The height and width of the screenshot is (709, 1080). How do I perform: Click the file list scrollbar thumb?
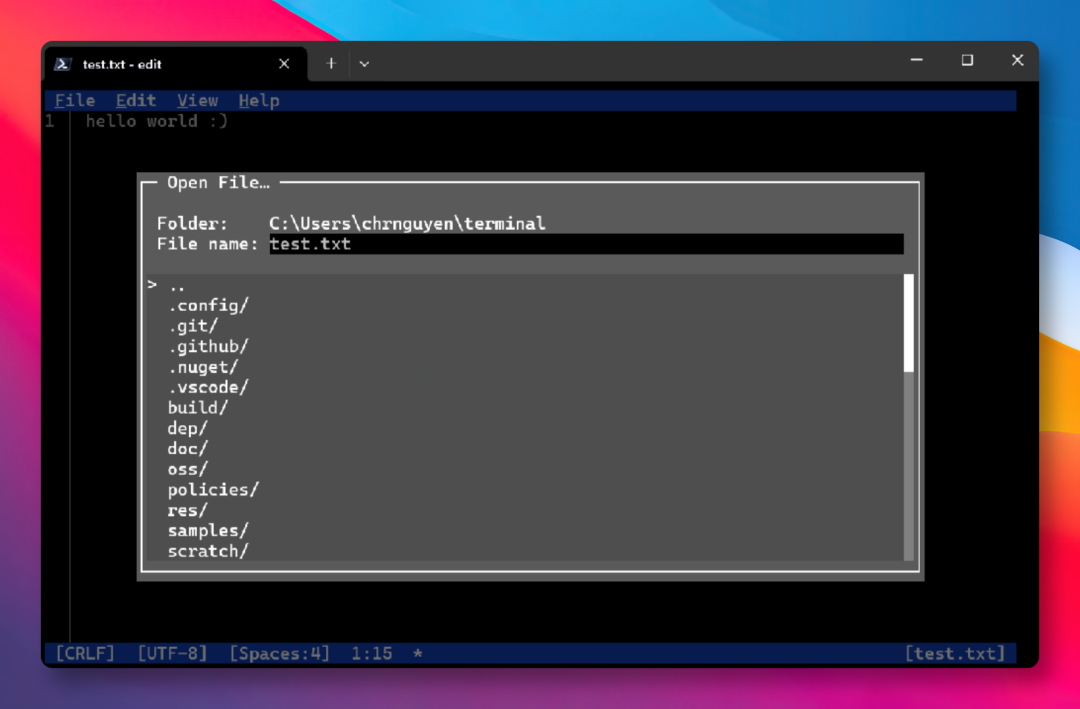point(908,323)
